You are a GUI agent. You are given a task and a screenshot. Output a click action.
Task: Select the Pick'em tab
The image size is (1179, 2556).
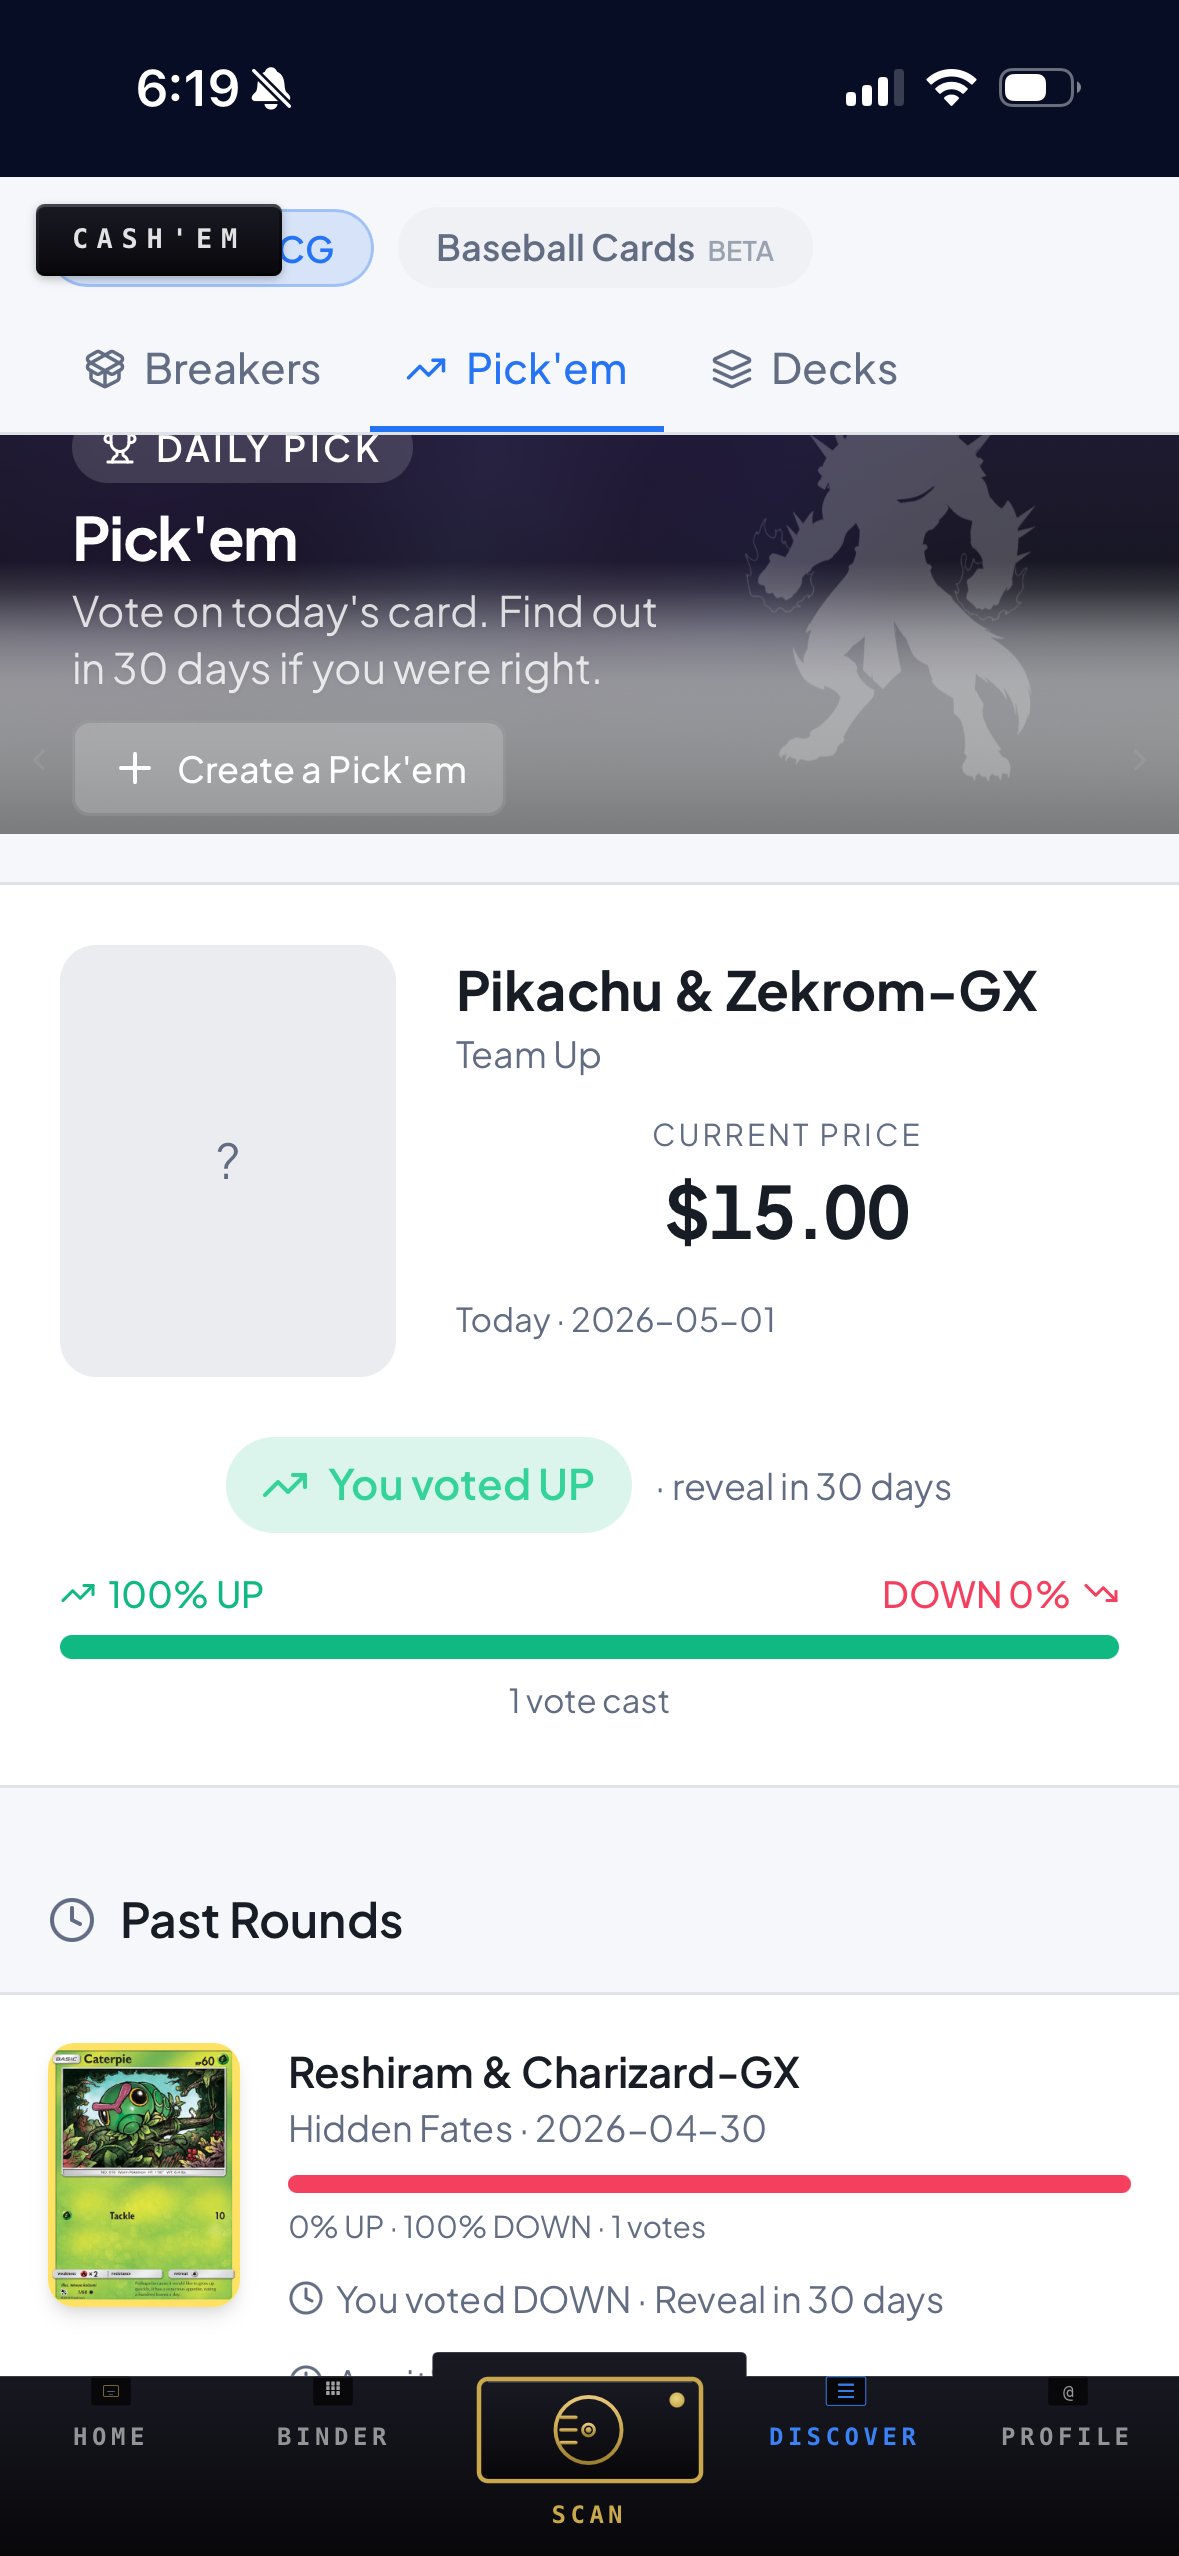click(517, 370)
